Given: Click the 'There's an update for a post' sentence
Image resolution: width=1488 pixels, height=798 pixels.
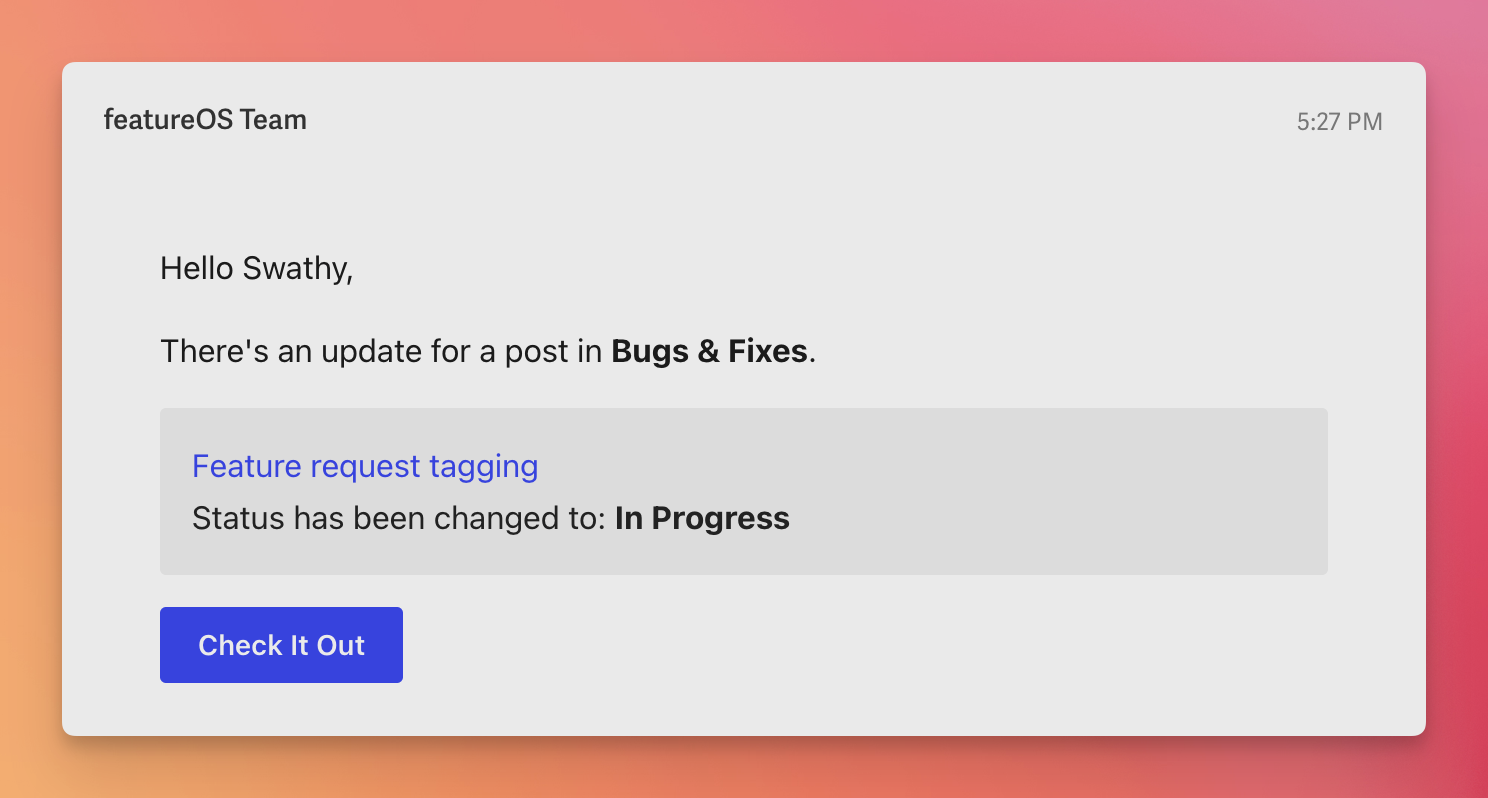Looking at the screenshot, I should pos(380,351).
